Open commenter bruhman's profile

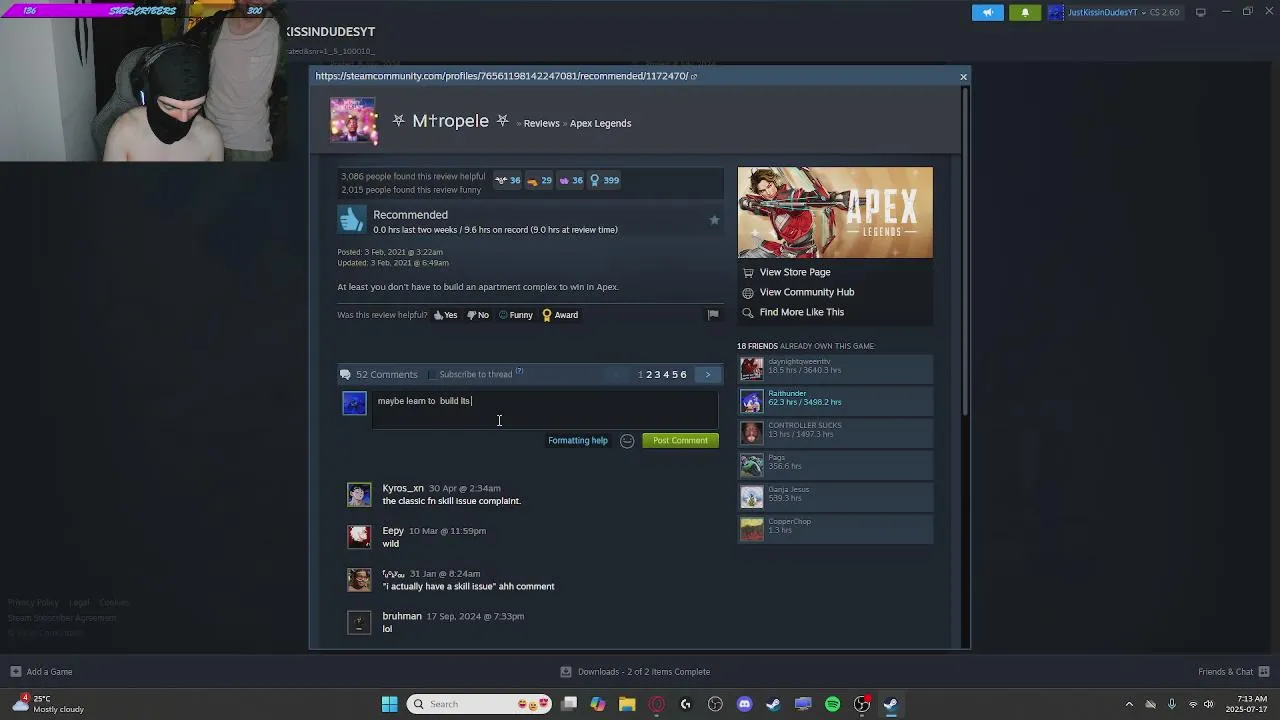(x=402, y=617)
